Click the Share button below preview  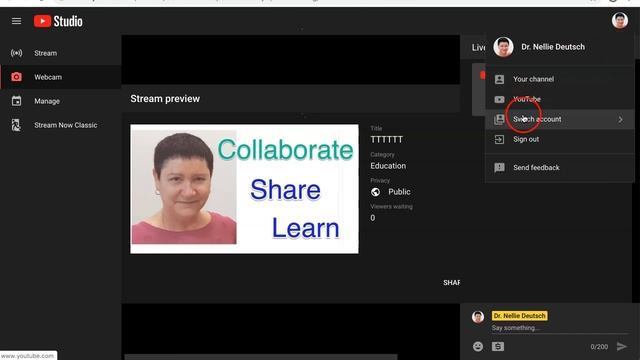[x=451, y=282]
